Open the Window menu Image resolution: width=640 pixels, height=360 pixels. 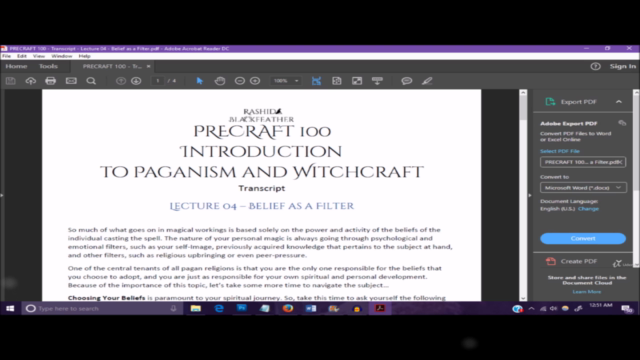tap(62, 56)
